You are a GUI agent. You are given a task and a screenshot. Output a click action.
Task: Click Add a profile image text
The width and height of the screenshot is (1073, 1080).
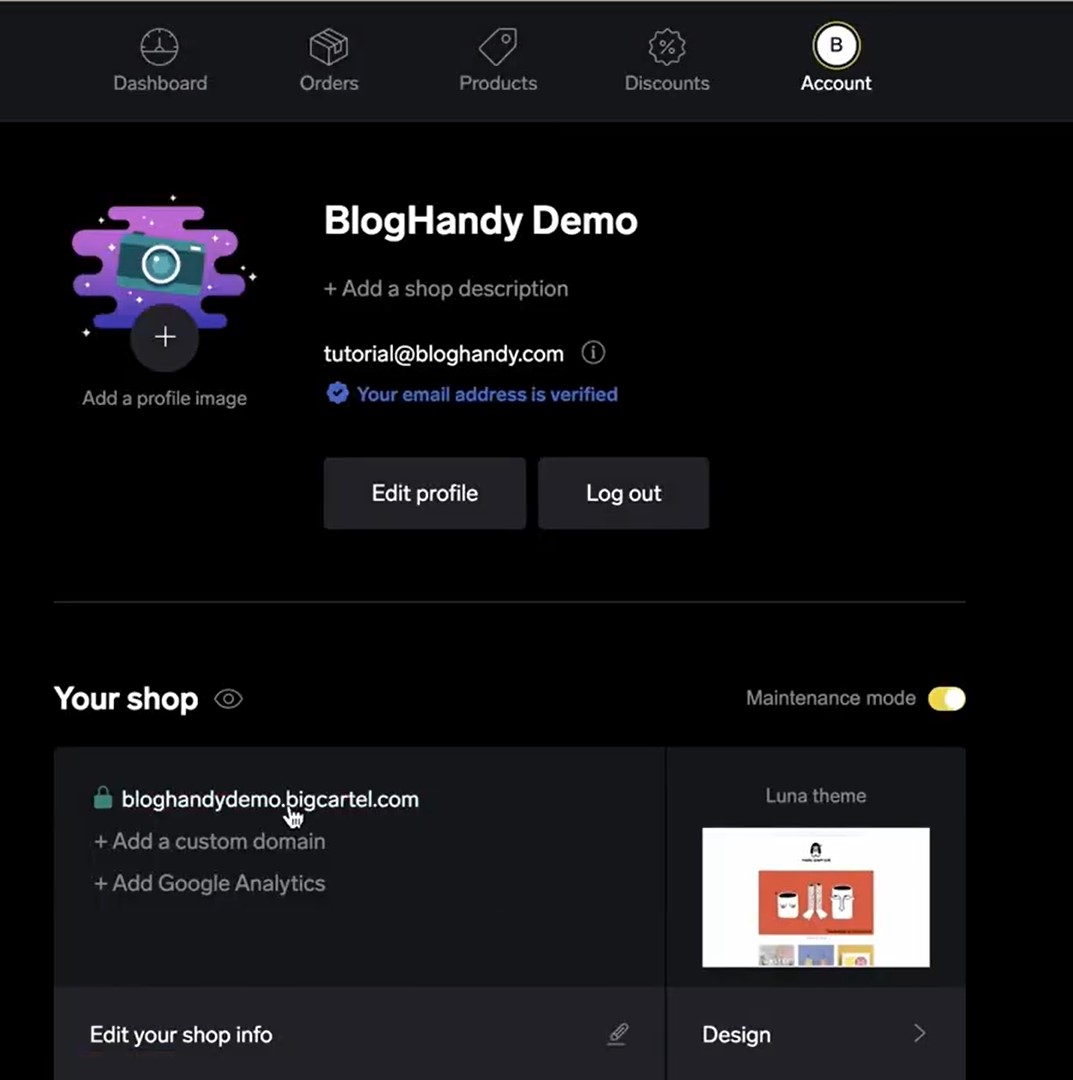[165, 398]
